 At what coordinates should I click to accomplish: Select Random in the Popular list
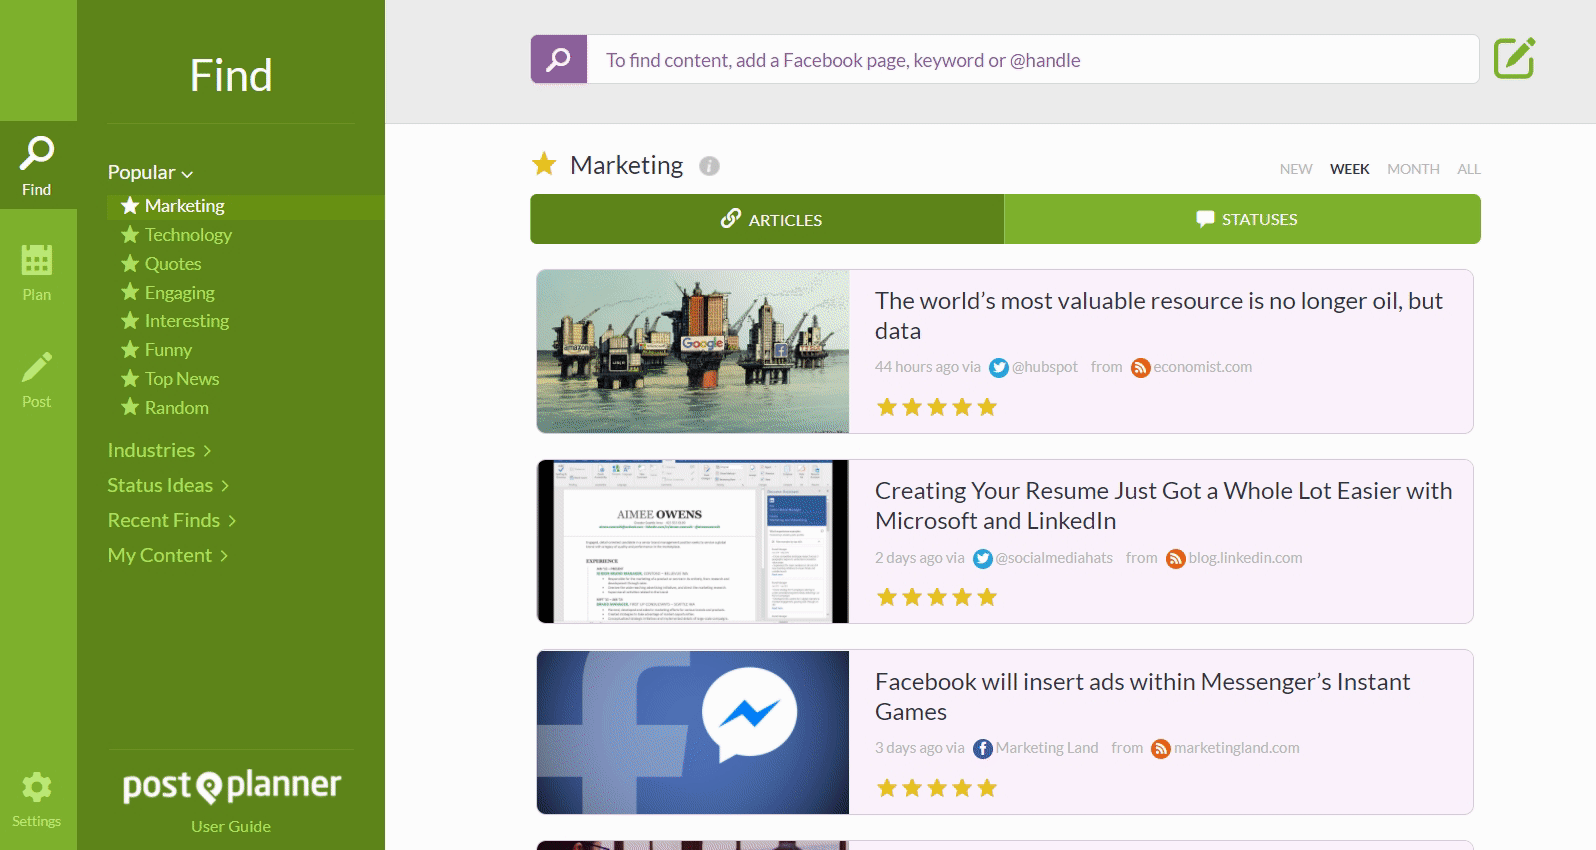(x=165, y=408)
